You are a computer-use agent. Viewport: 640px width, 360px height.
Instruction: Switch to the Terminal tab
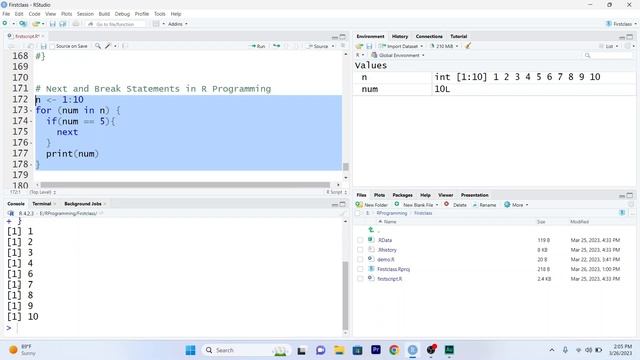(x=42, y=204)
